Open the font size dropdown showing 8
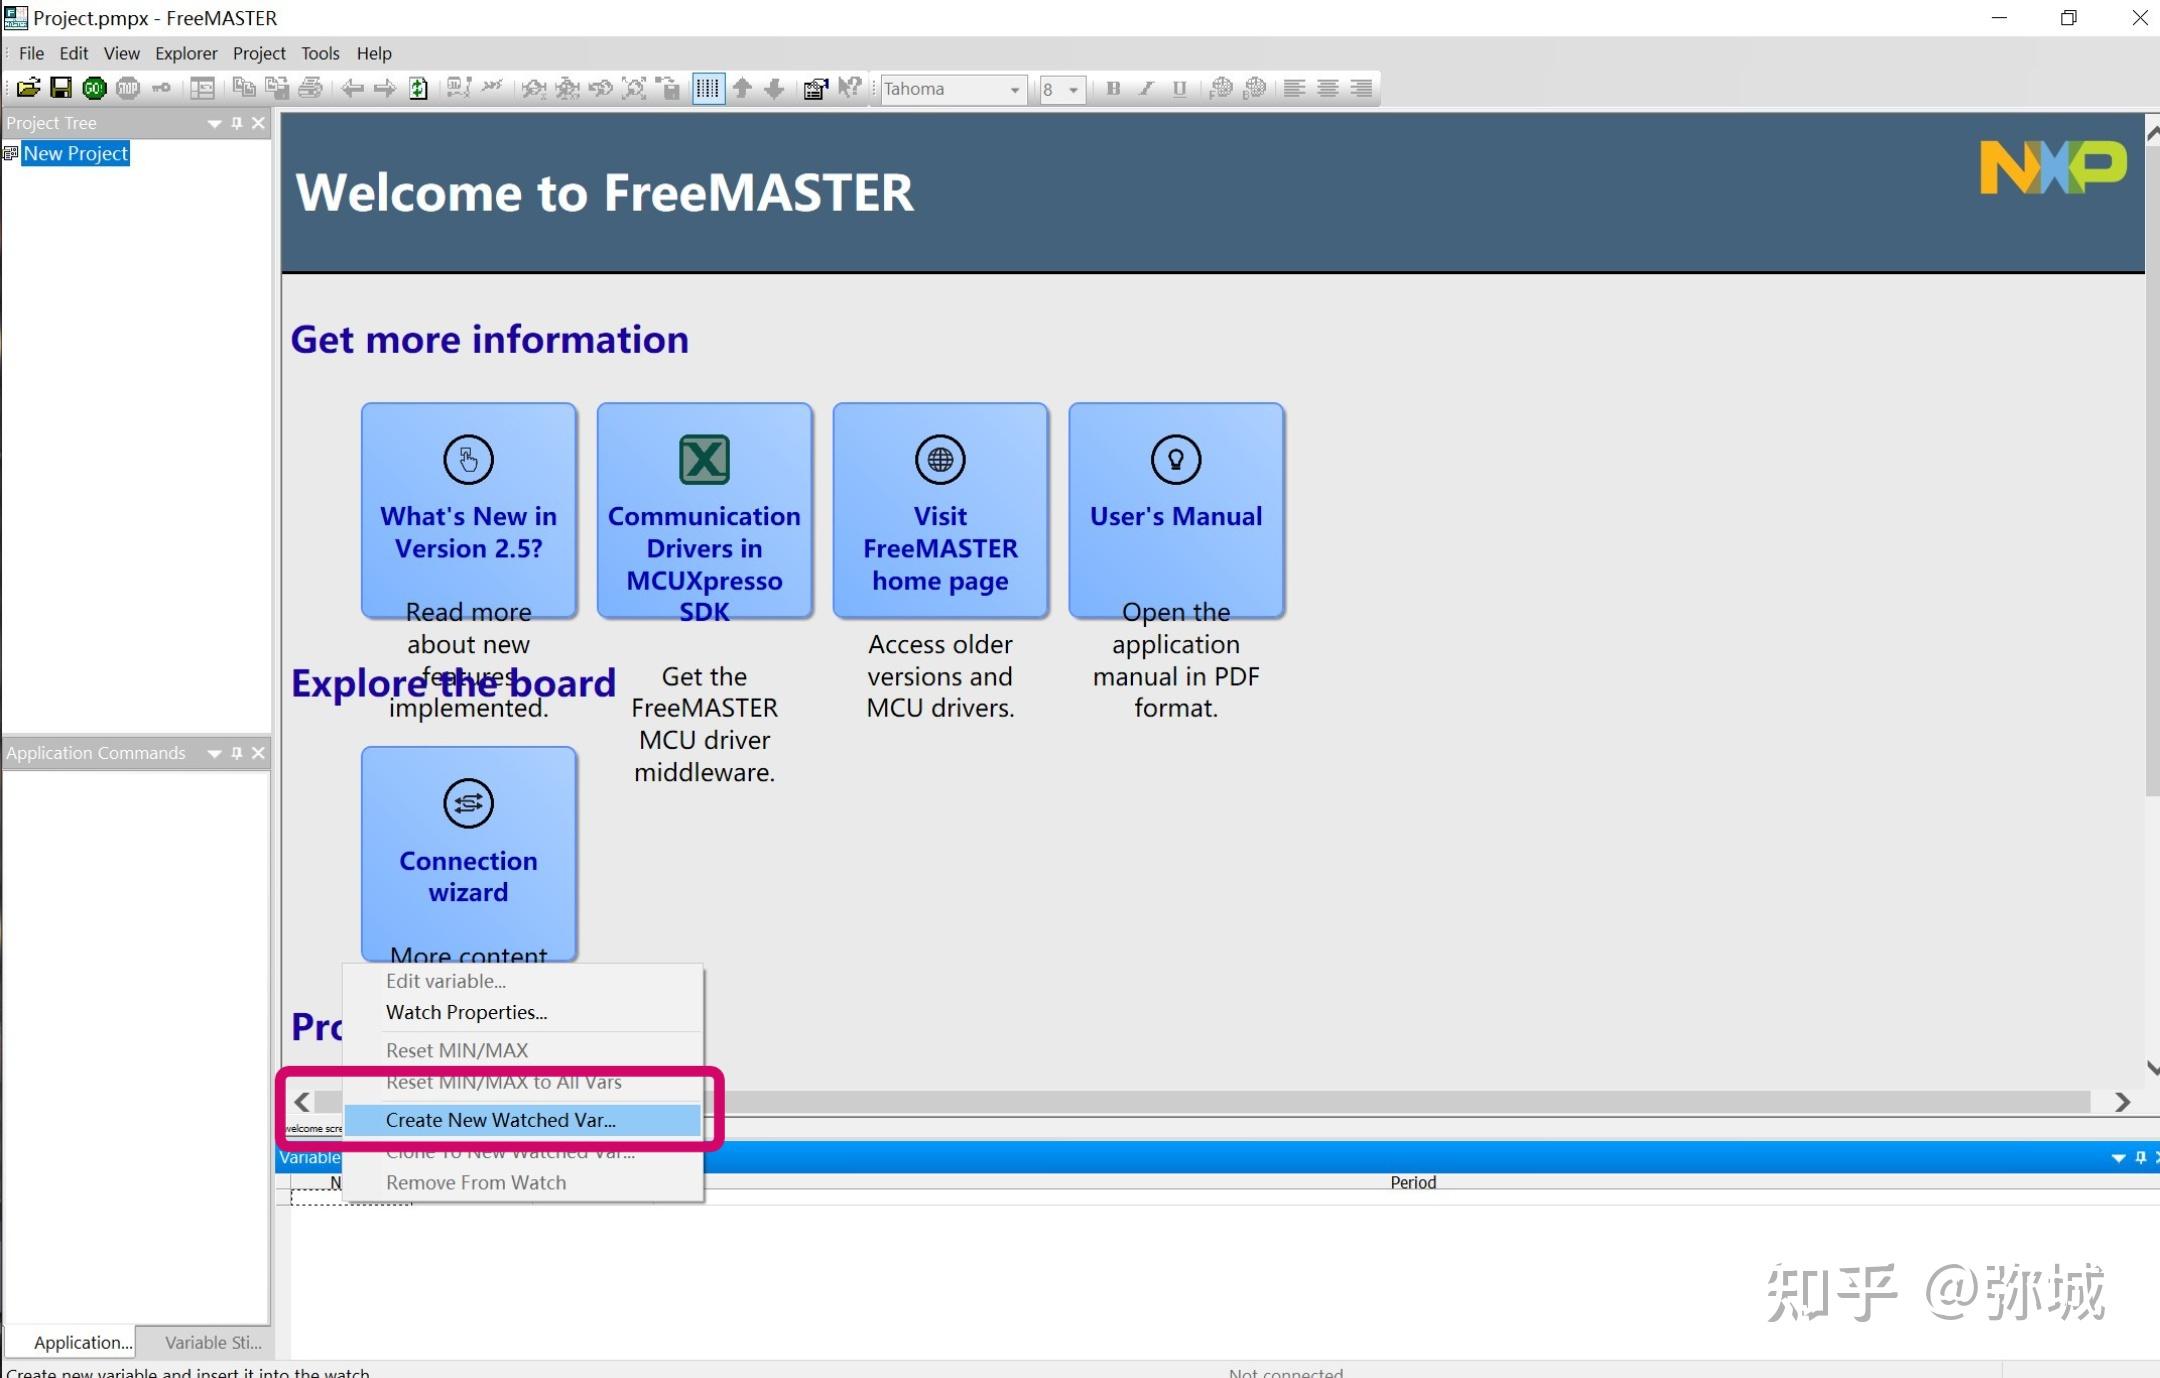Viewport: 2160px width, 1378px height. (x=1075, y=89)
